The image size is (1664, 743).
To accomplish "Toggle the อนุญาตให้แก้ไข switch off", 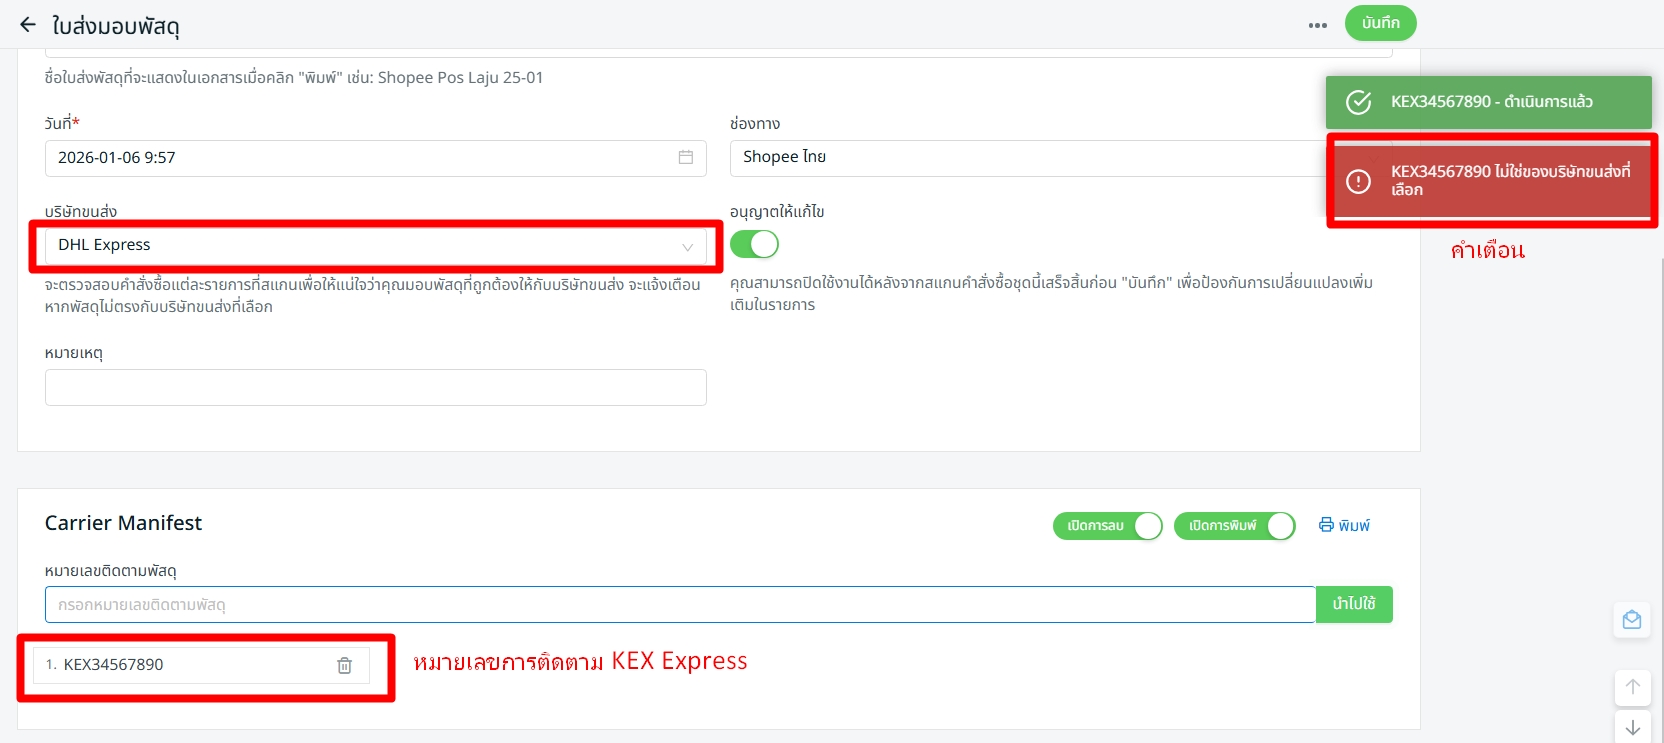I will coord(754,244).
